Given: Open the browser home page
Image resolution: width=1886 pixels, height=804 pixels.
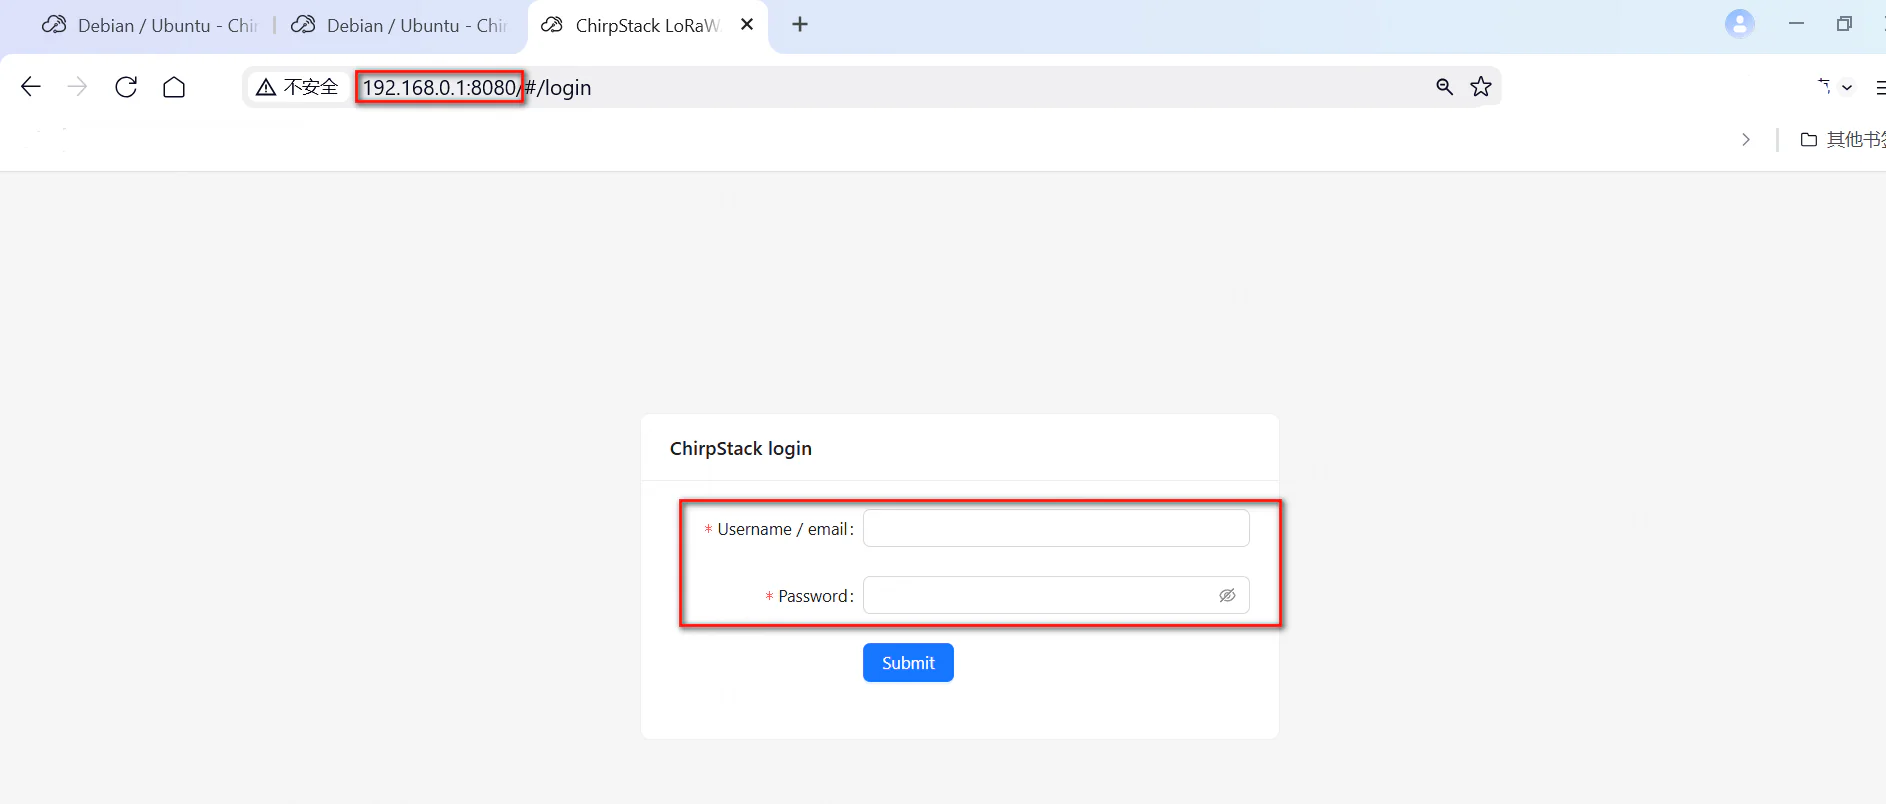Looking at the screenshot, I should (x=174, y=87).
